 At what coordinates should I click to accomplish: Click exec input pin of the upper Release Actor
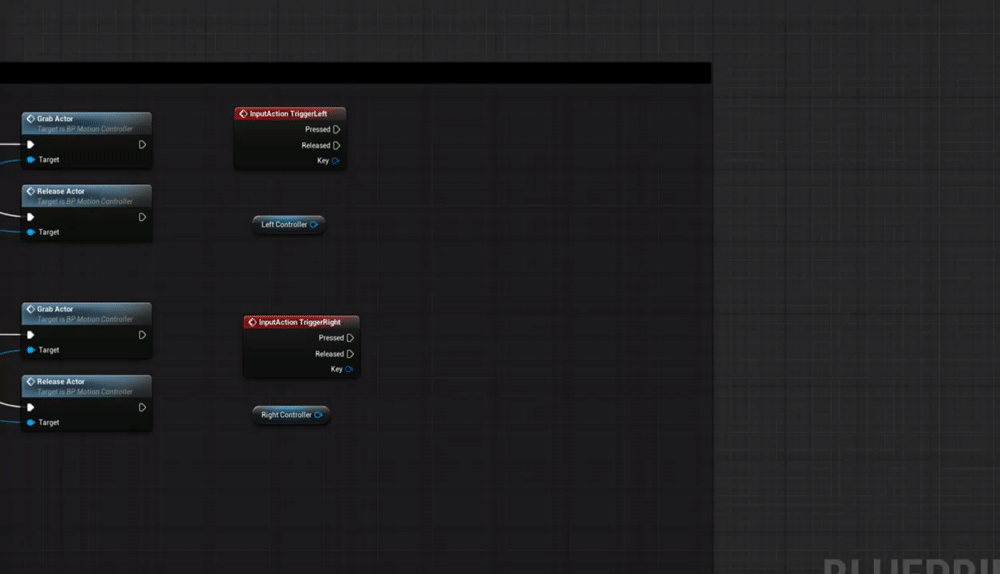(31, 217)
